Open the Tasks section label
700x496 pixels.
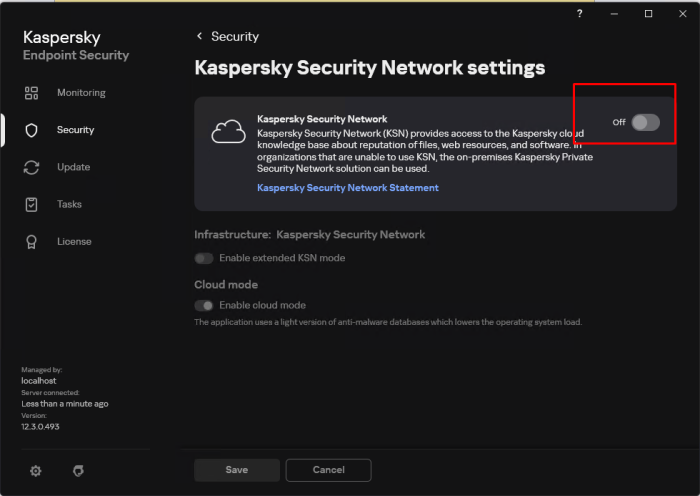[69, 204]
